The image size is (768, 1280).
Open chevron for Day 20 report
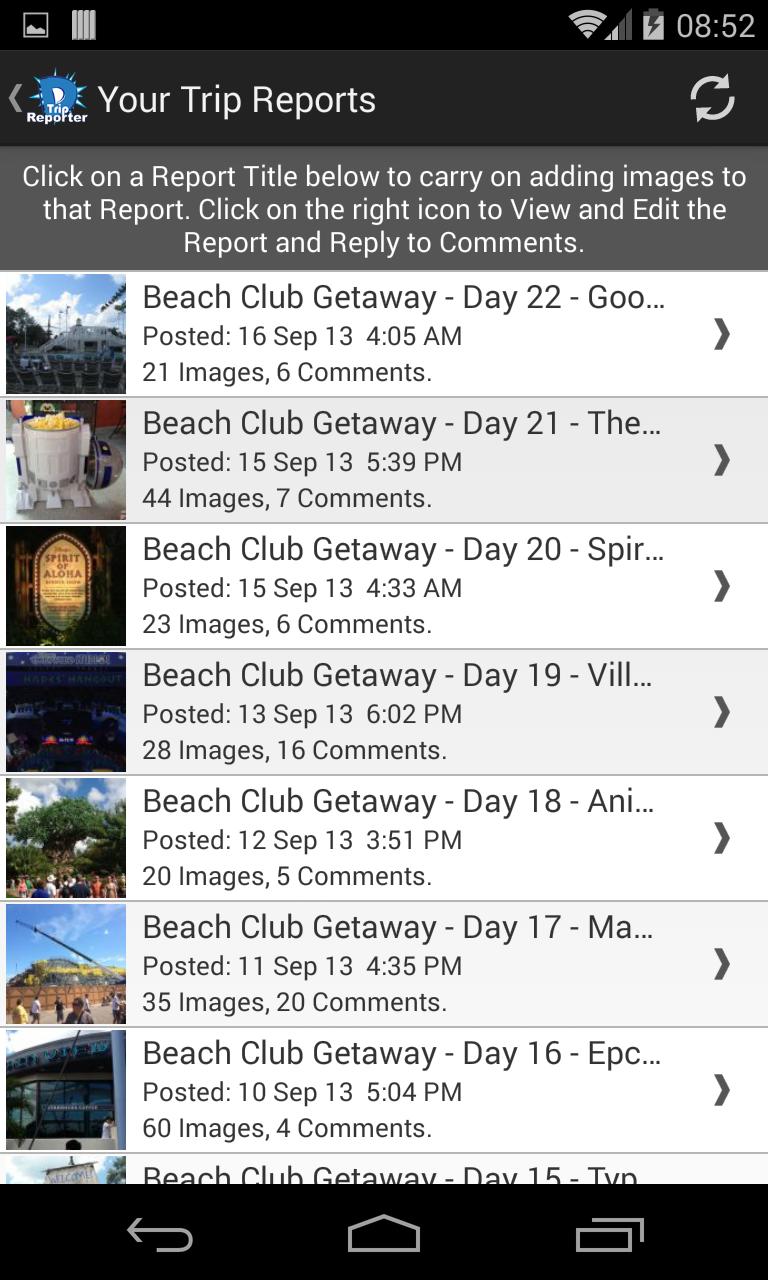pyautogui.click(x=721, y=586)
